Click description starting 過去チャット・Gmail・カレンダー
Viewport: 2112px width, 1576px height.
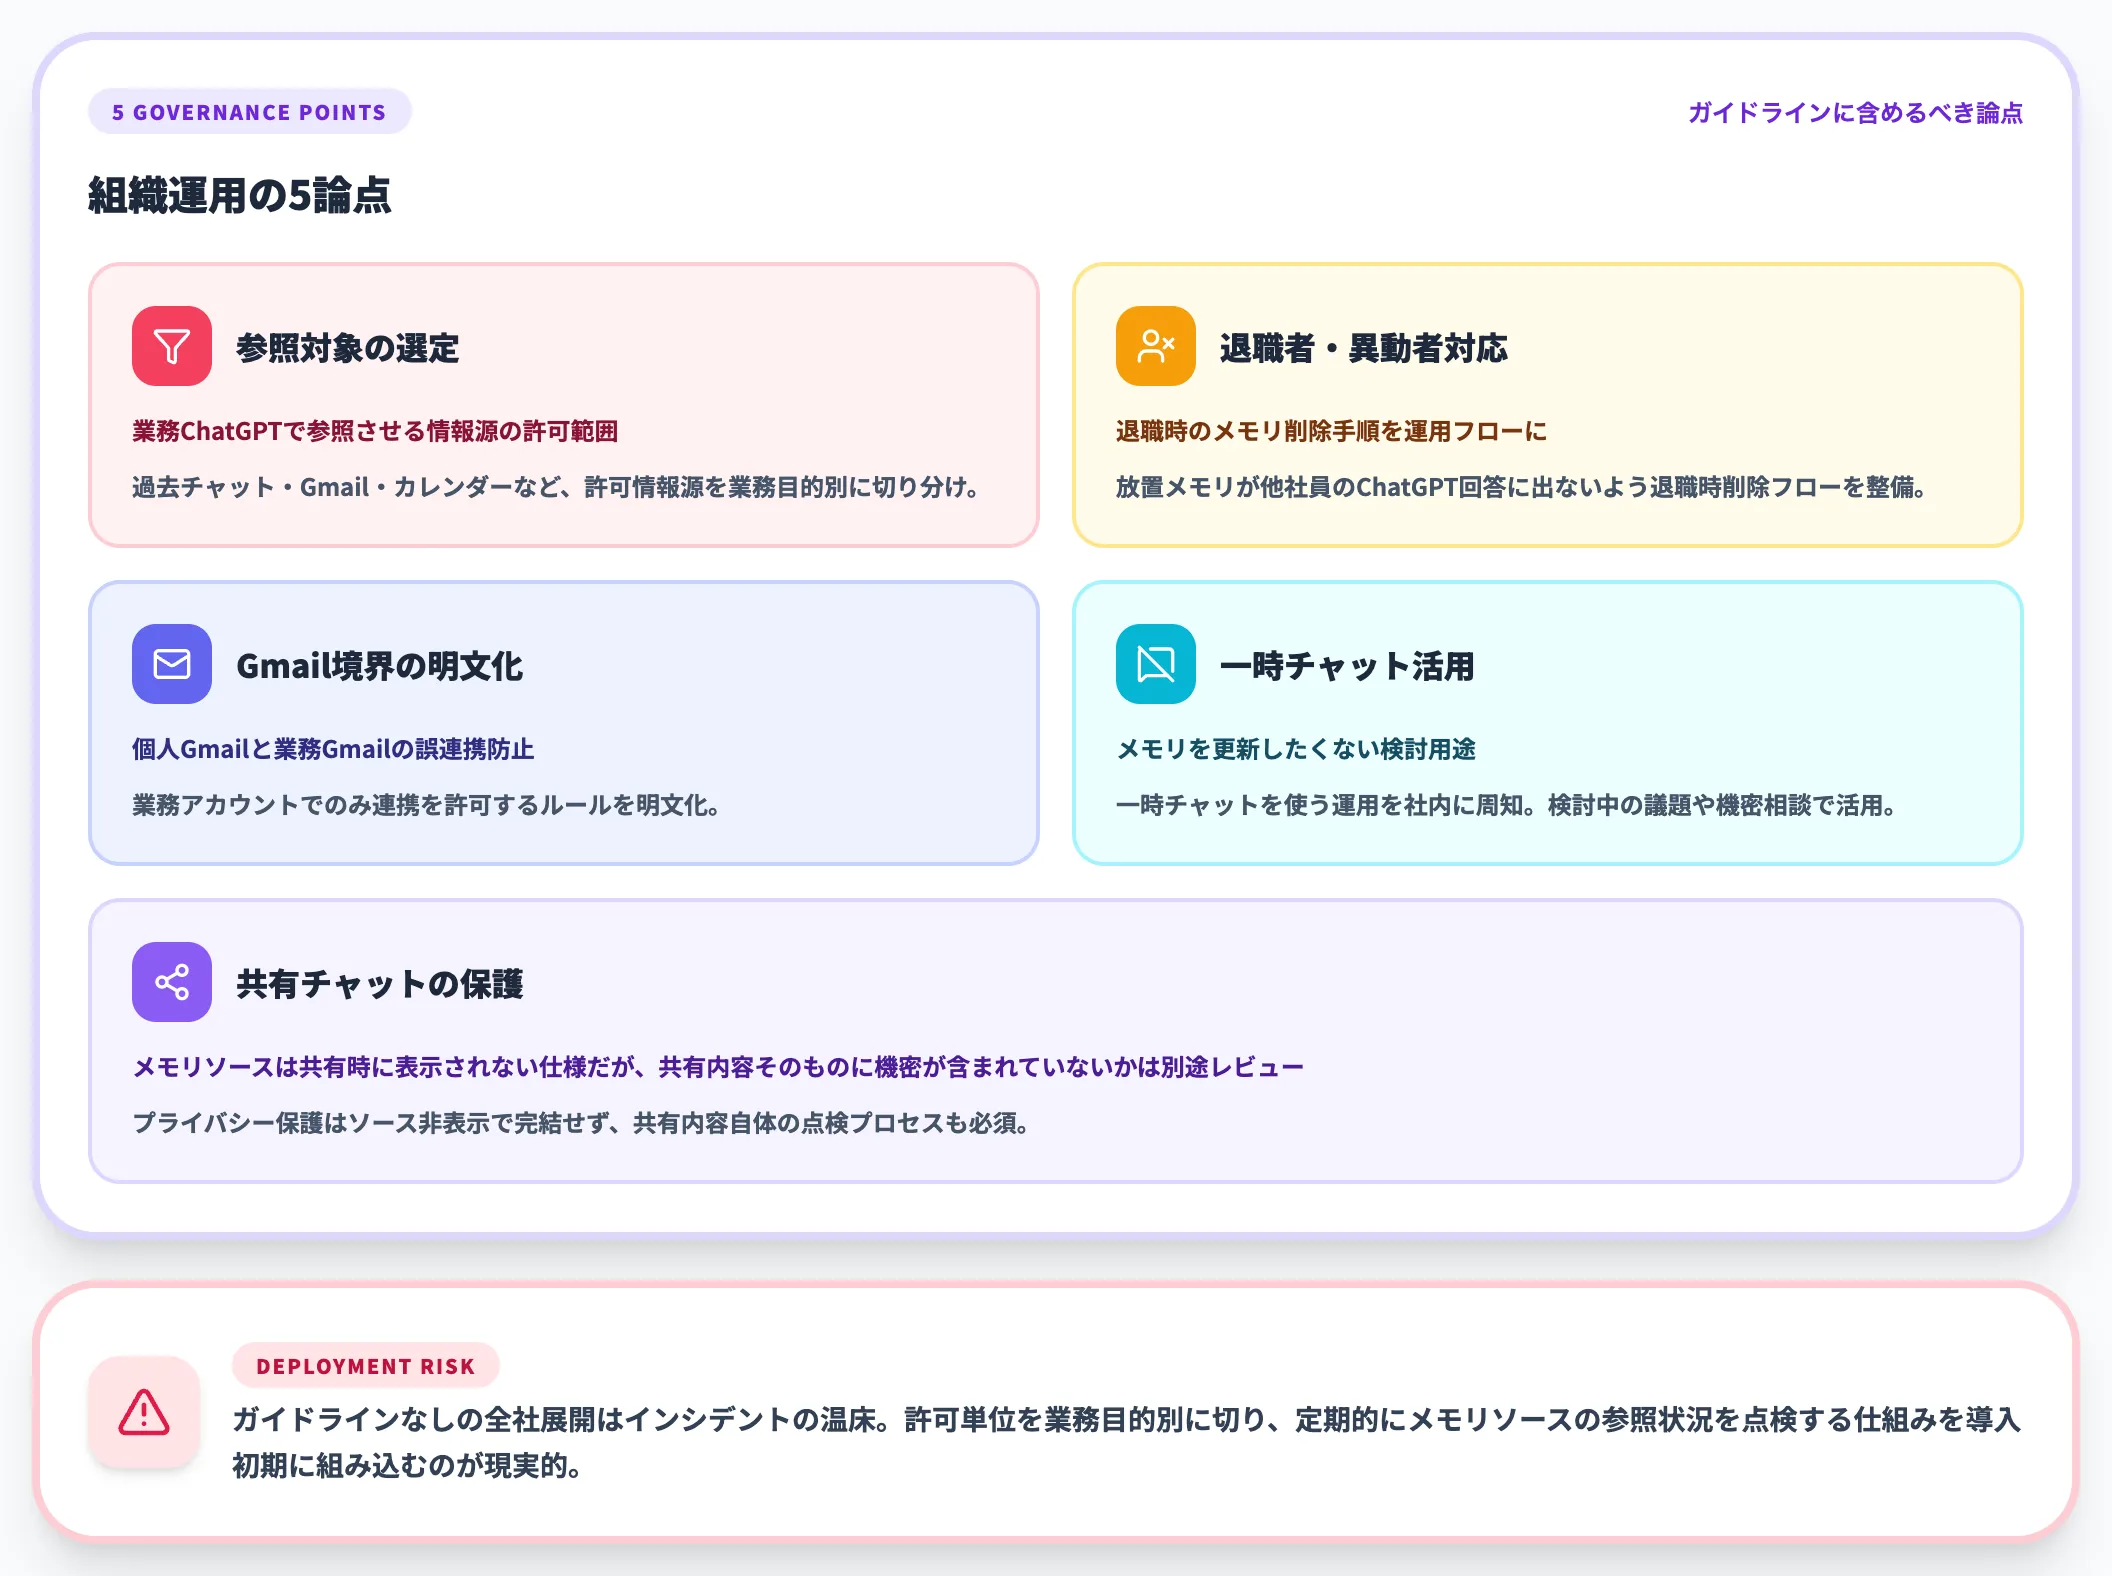(556, 487)
